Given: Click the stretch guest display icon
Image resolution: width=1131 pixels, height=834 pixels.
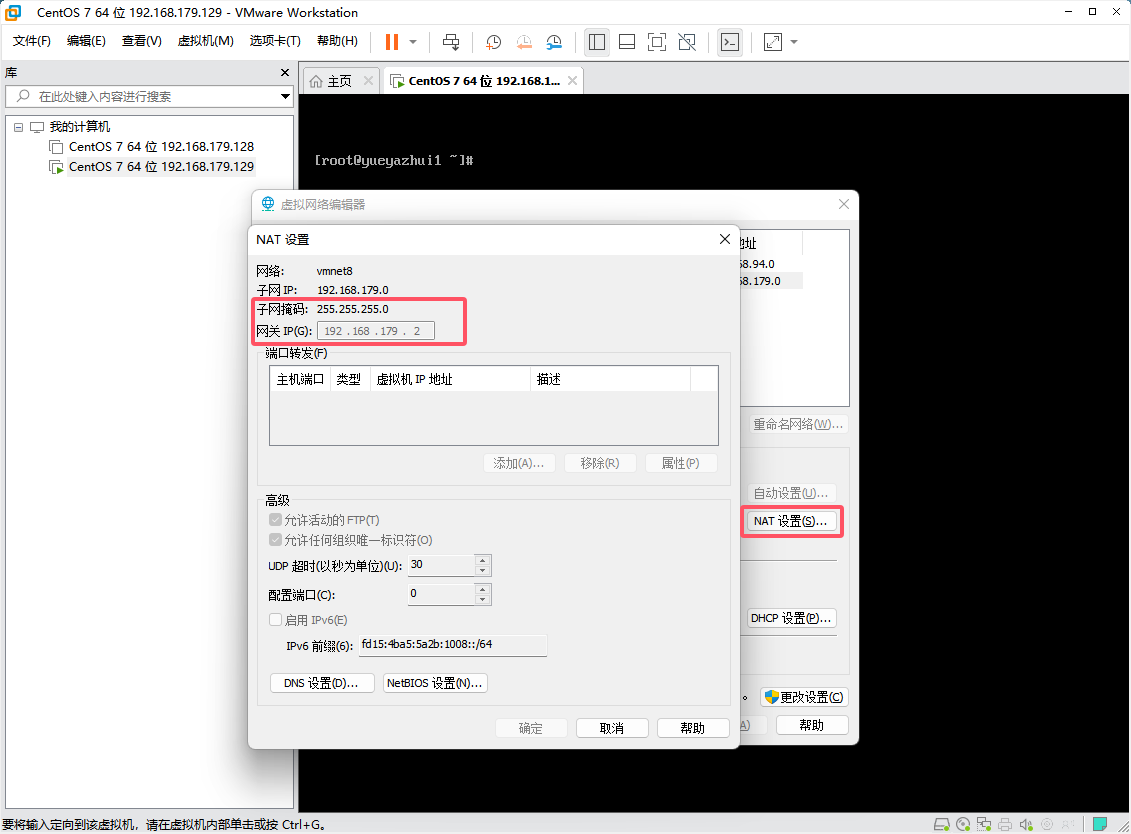Looking at the screenshot, I should (x=773, y=42).
